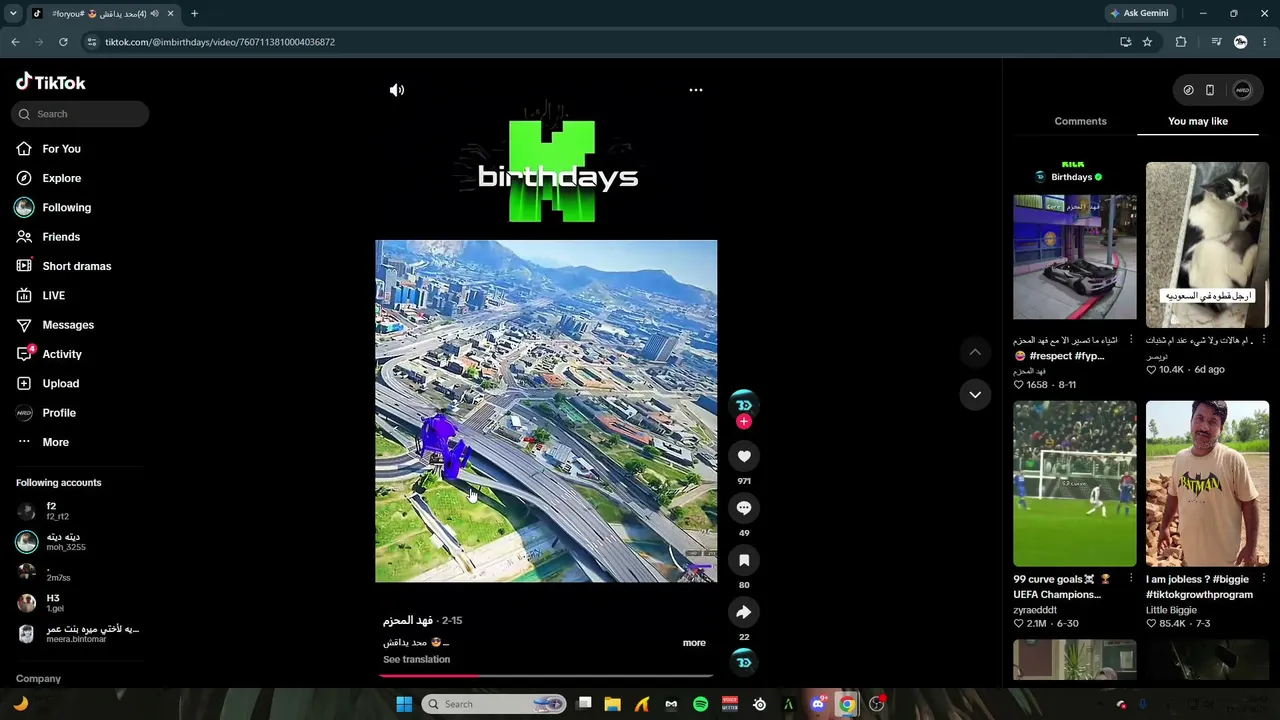
Task: Open options for the I am jobless video
Action: (1263, 579)
